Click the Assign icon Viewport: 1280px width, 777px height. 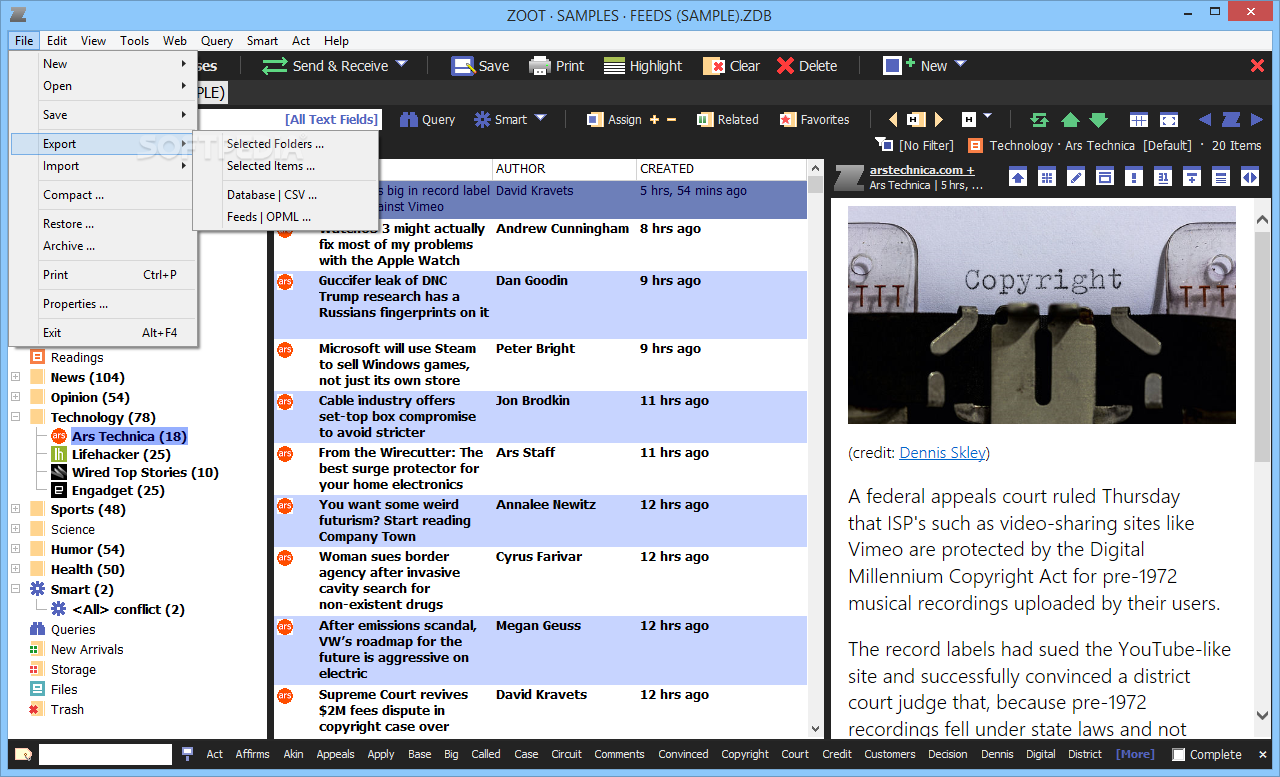click(594, 119)
